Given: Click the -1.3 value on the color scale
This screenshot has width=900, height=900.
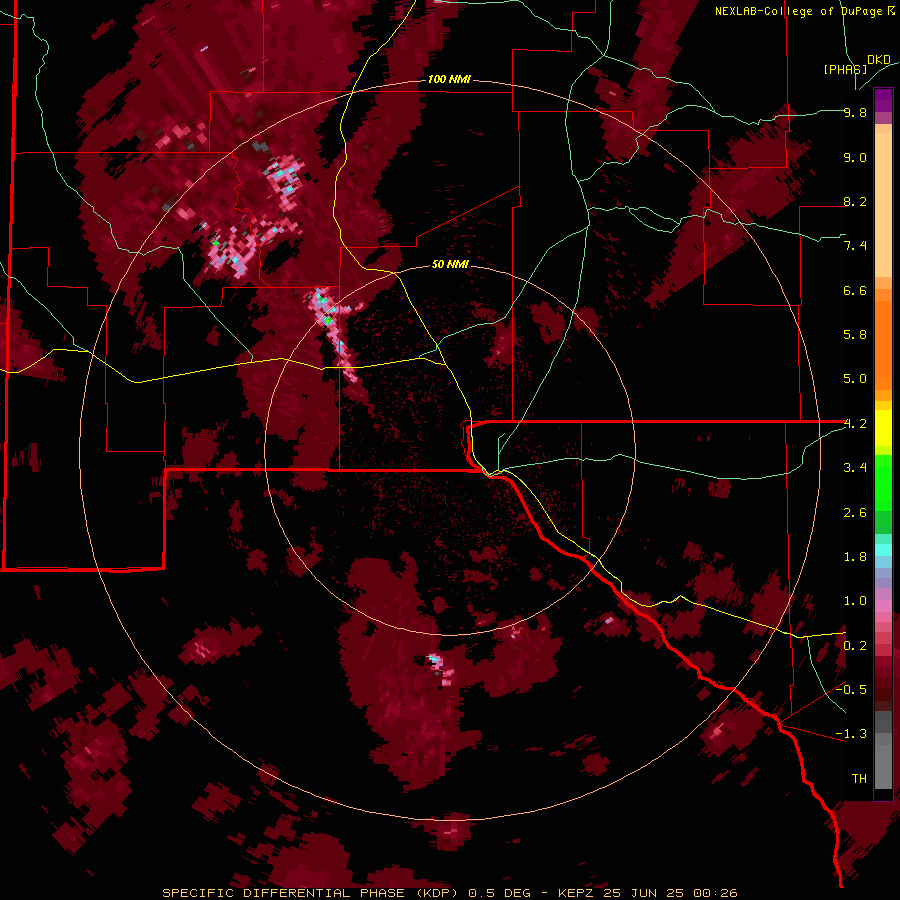Looking at the screenshot, I should (x=851, y=734).
